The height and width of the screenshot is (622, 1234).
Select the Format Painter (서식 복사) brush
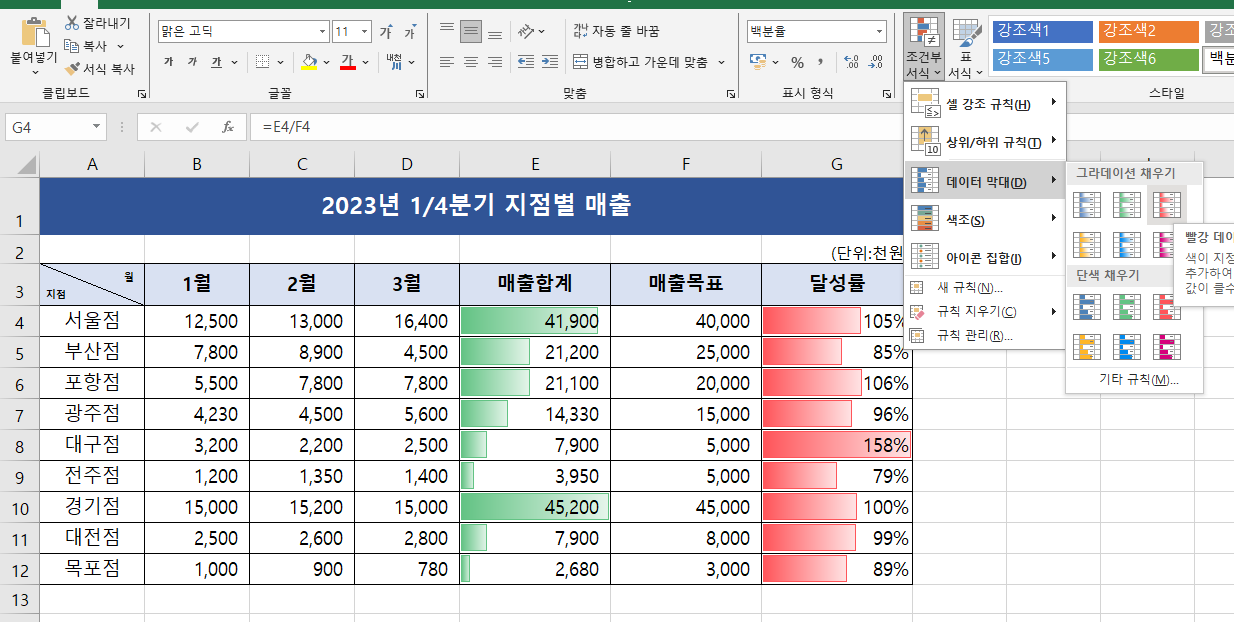tap(72, 69)
